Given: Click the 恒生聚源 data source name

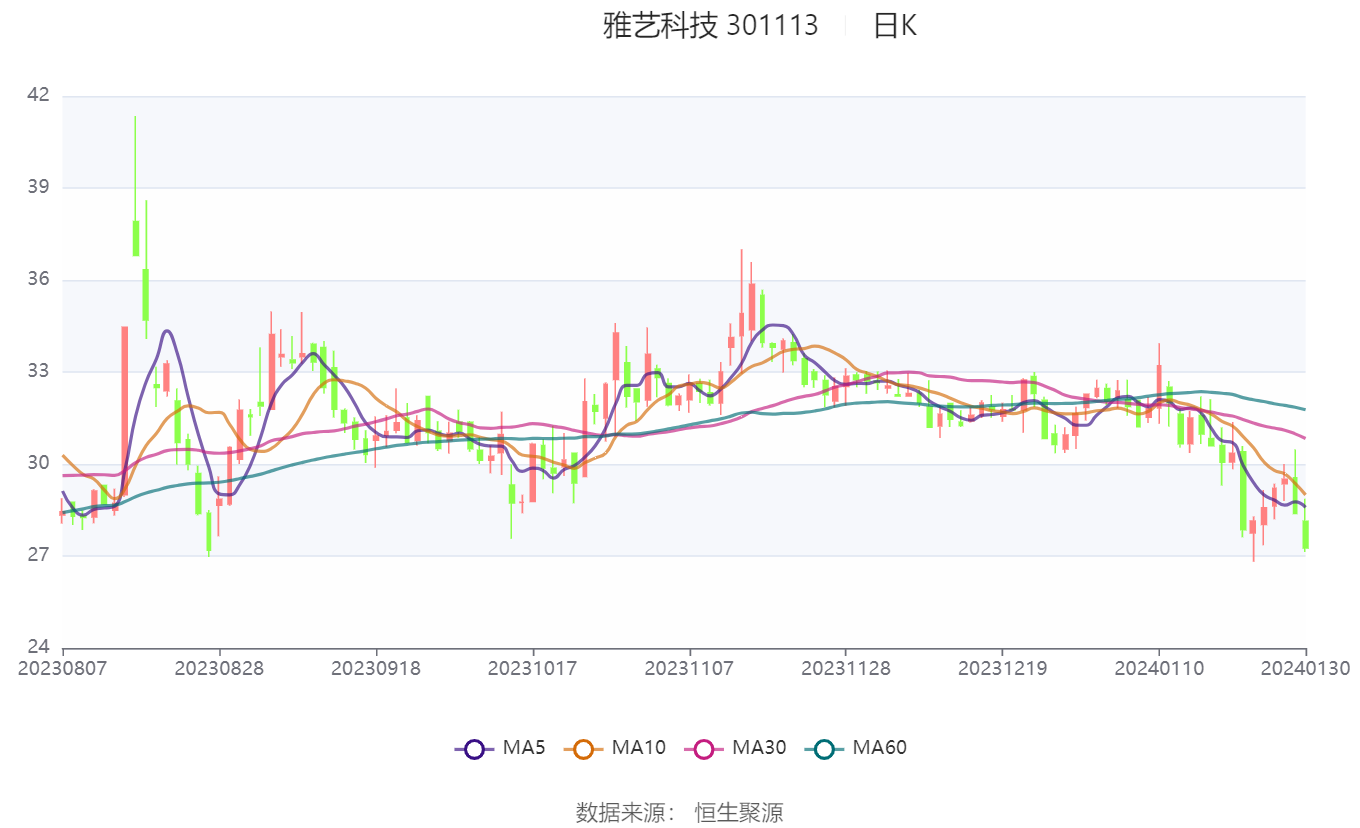Looking at the screenshot, I should (x=739, y=812).
